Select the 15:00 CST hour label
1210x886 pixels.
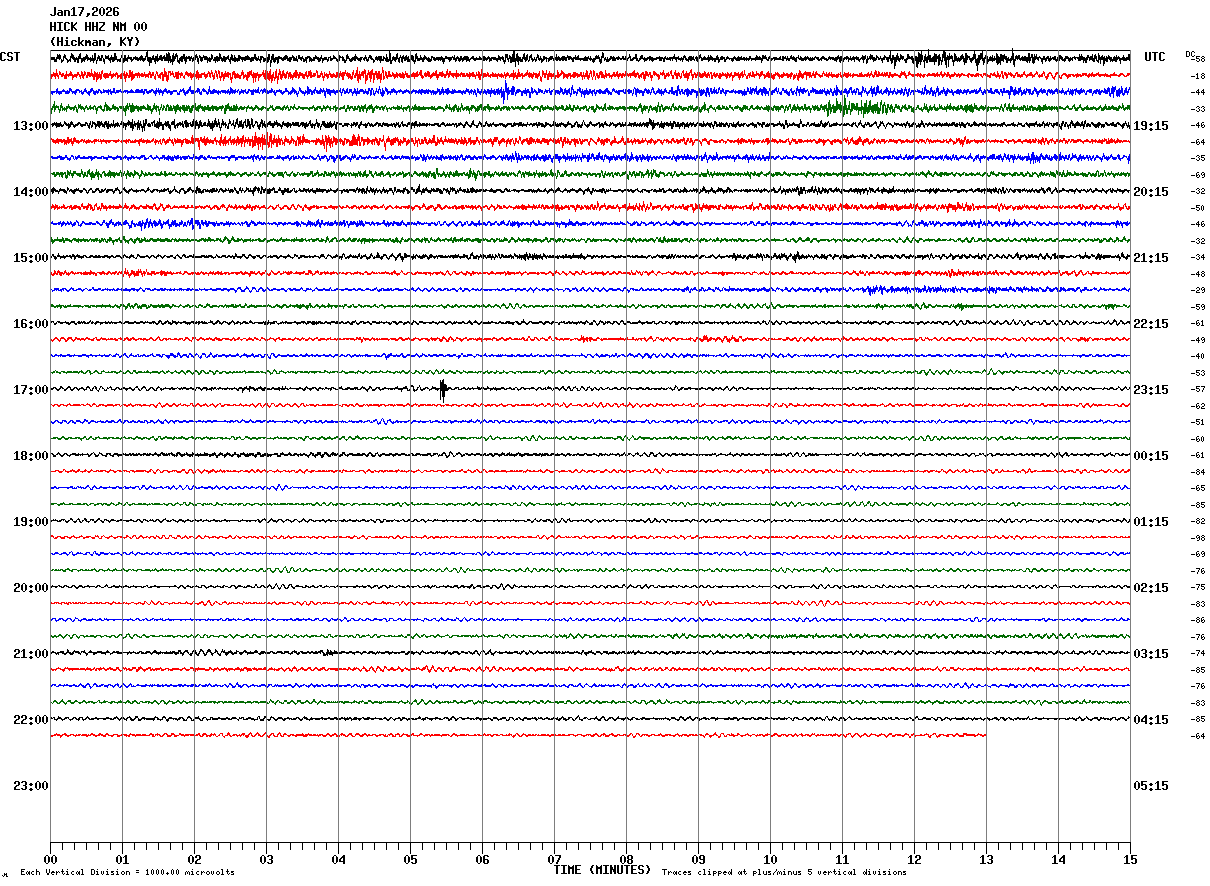tap(30, 258)
